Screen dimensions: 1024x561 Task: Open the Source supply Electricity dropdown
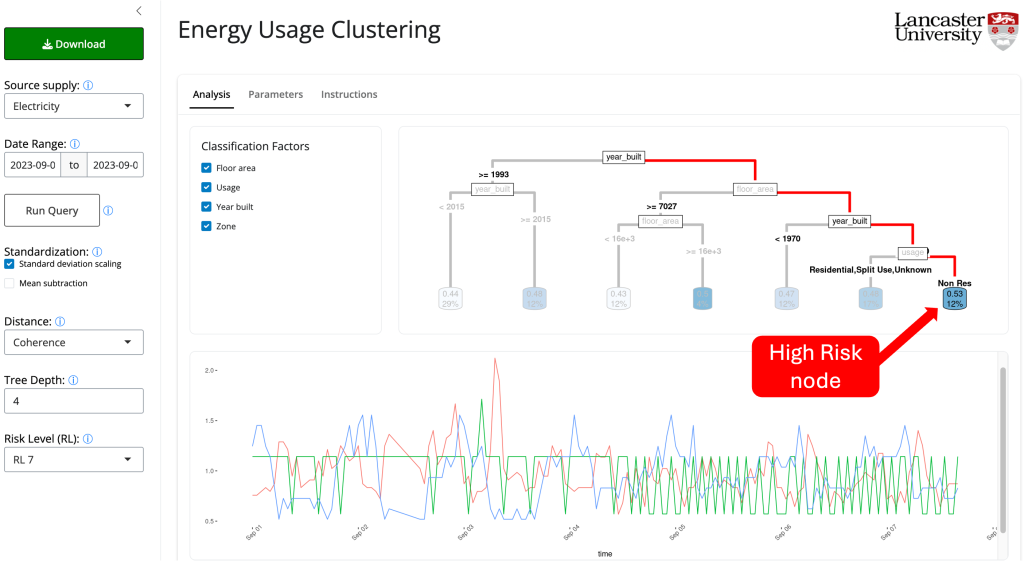(x=73, y=106)
